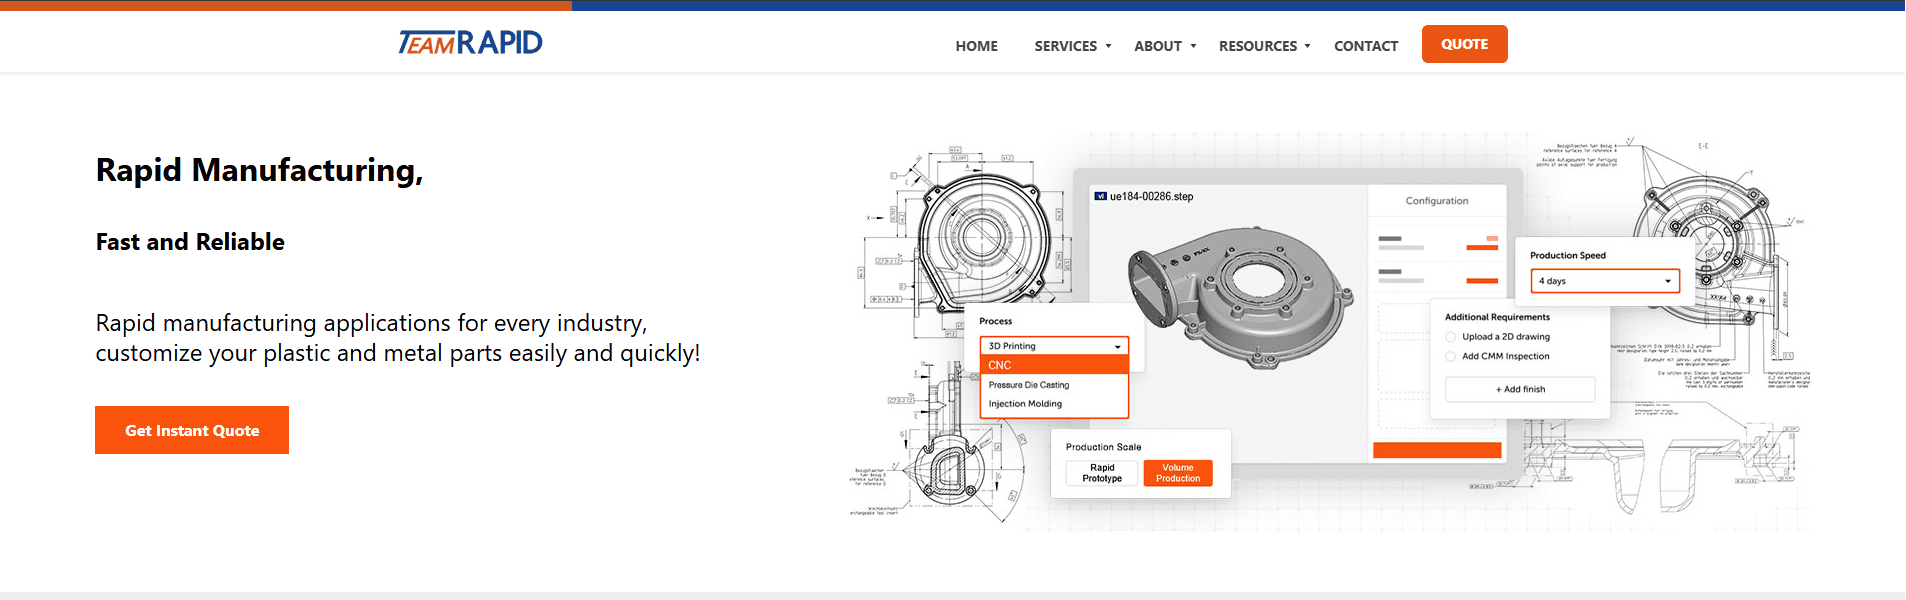Select Add CMM Inspection radio button
The image size is (1906, 600).
pyautogui.click(x=1451, y=357)
